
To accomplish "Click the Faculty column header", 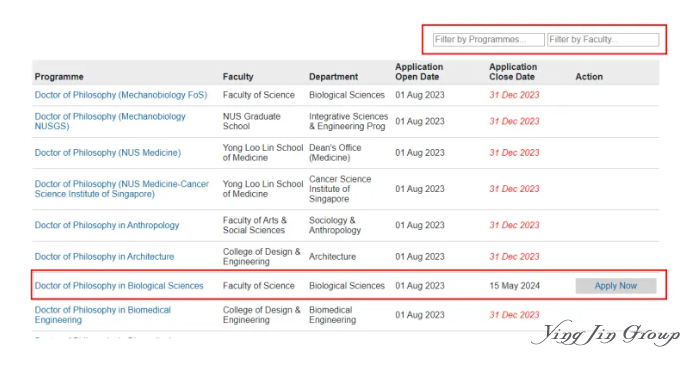I will point(238,77).
